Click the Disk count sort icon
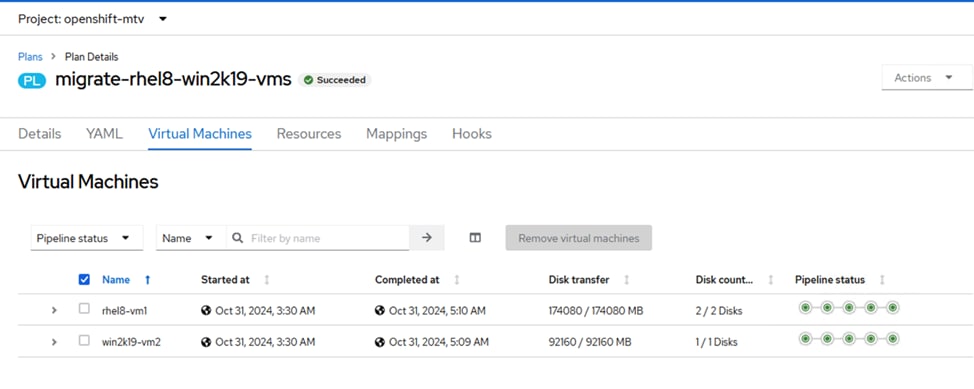 [x=771, y=280]
